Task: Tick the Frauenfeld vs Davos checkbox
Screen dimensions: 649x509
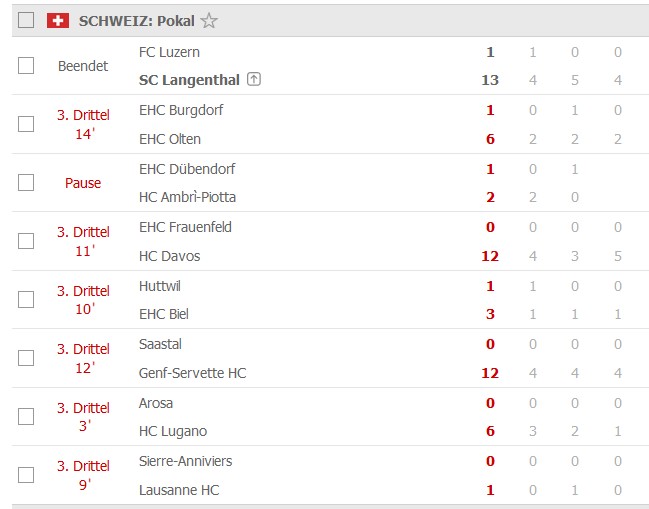Action: (x=26, y=241)
